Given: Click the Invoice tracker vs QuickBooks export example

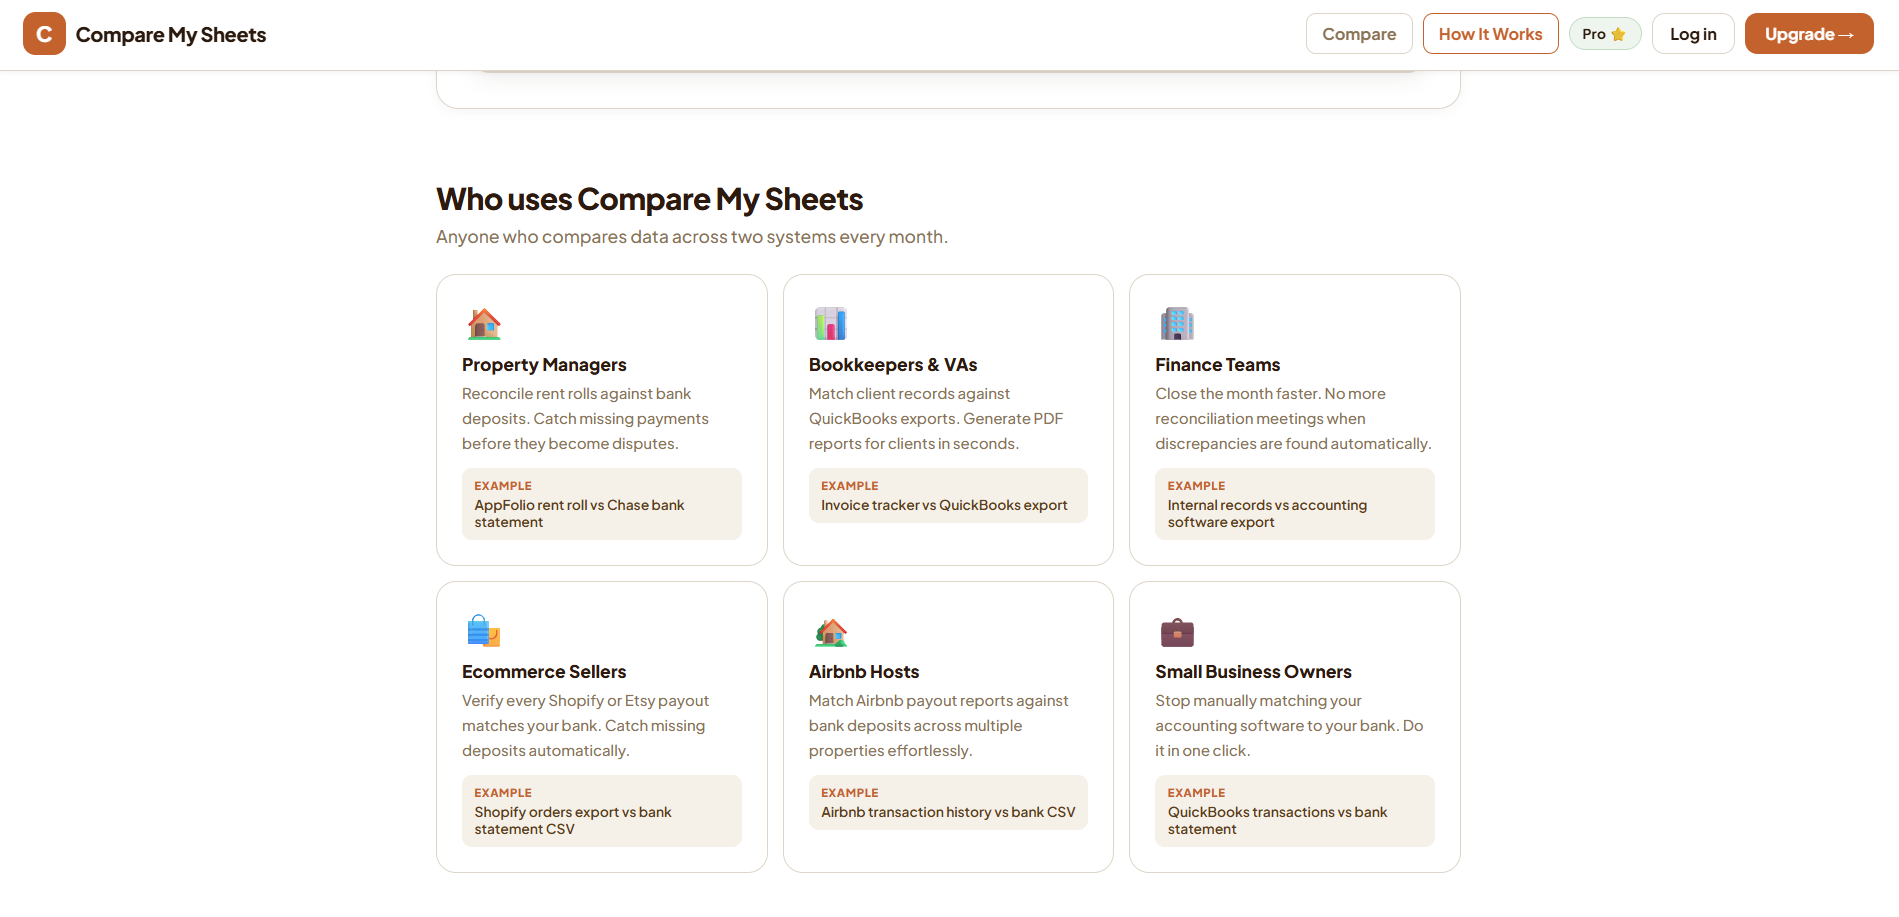Looking at the screenshot, I should point(948,495).
